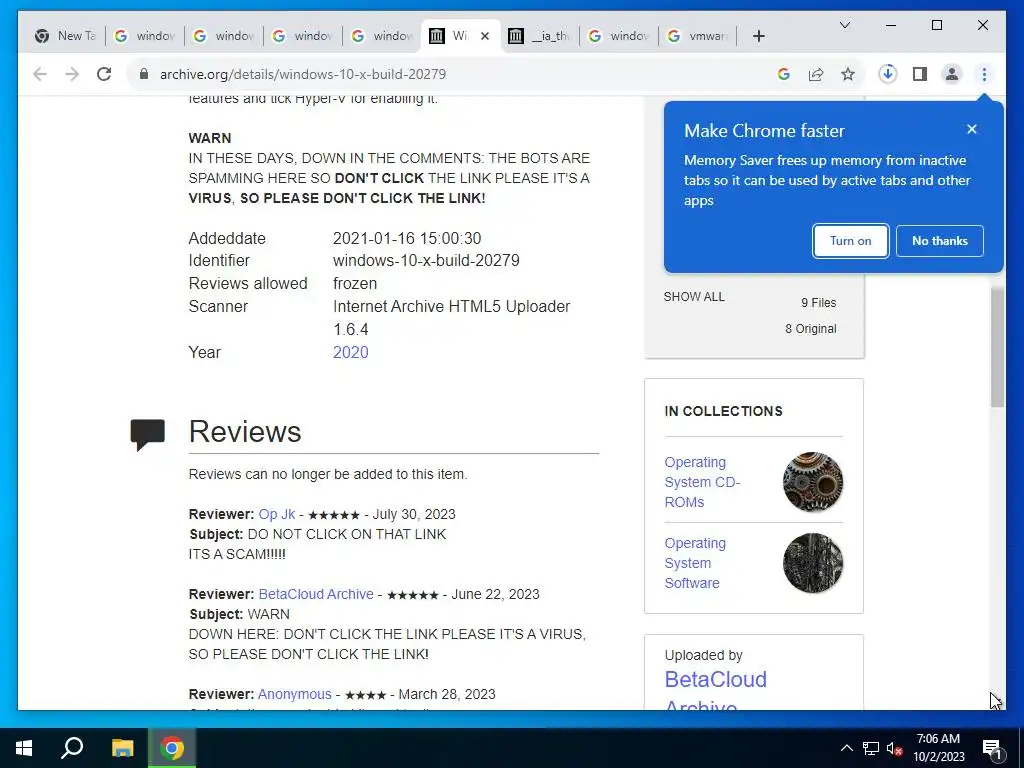This screenshot has width=1024, height=768.
Task: Open uploader BetaCloud Archive link
Action: pyautogui.click(x=716, y=690)
